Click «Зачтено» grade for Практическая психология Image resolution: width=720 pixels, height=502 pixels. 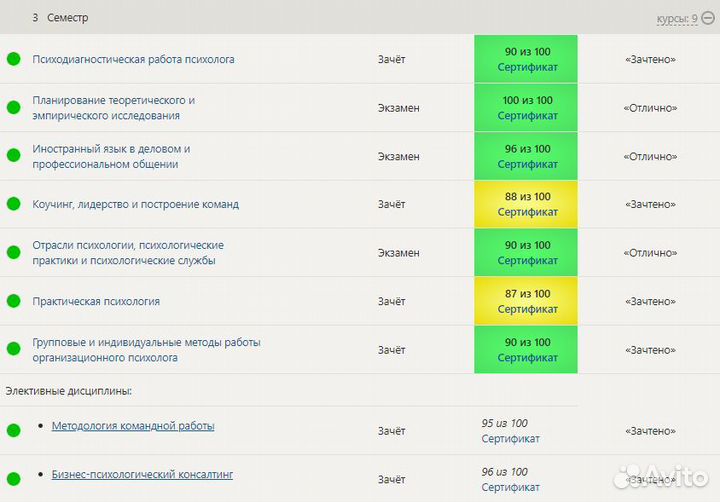pyautogui.click(x=650, y=302)
